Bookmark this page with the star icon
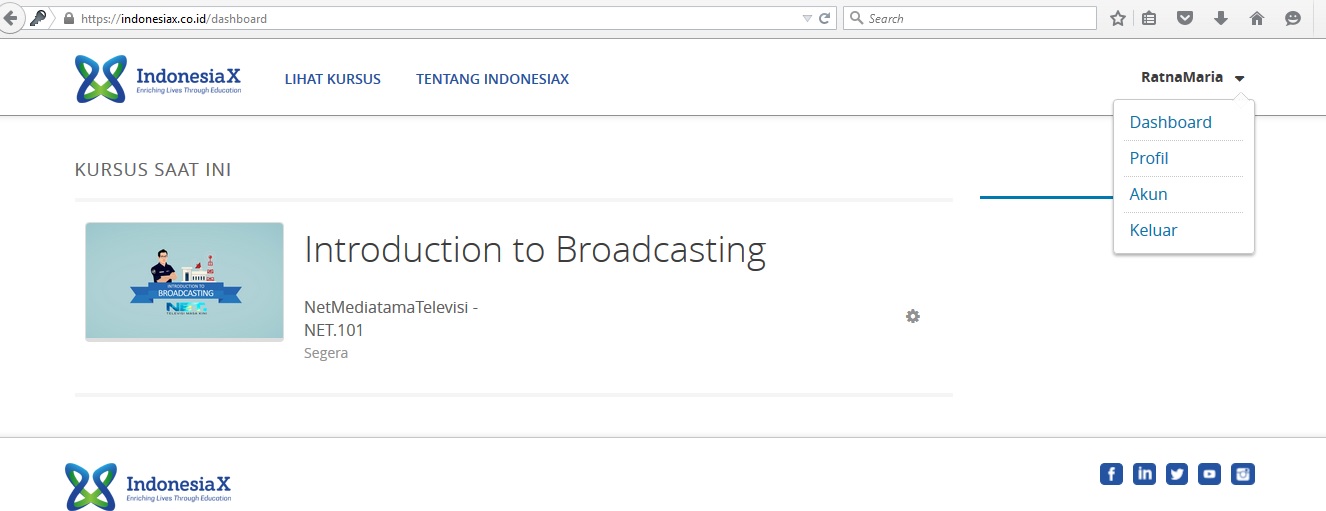The image size is (1326, 511). (1118, 18)
